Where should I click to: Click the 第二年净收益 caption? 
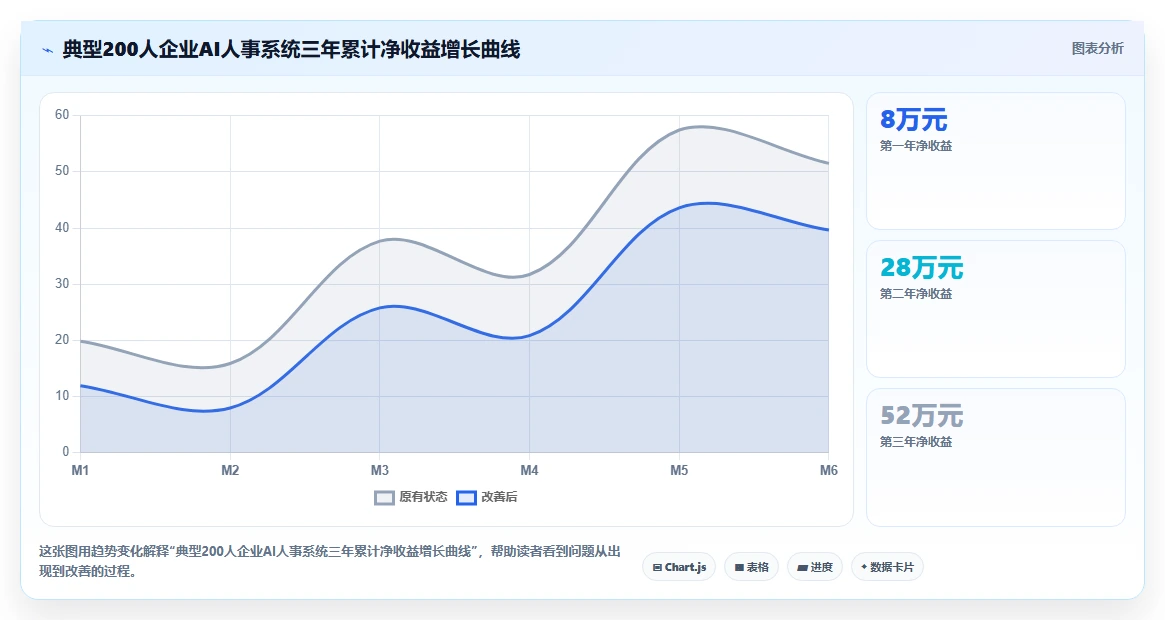coord(916,294)
